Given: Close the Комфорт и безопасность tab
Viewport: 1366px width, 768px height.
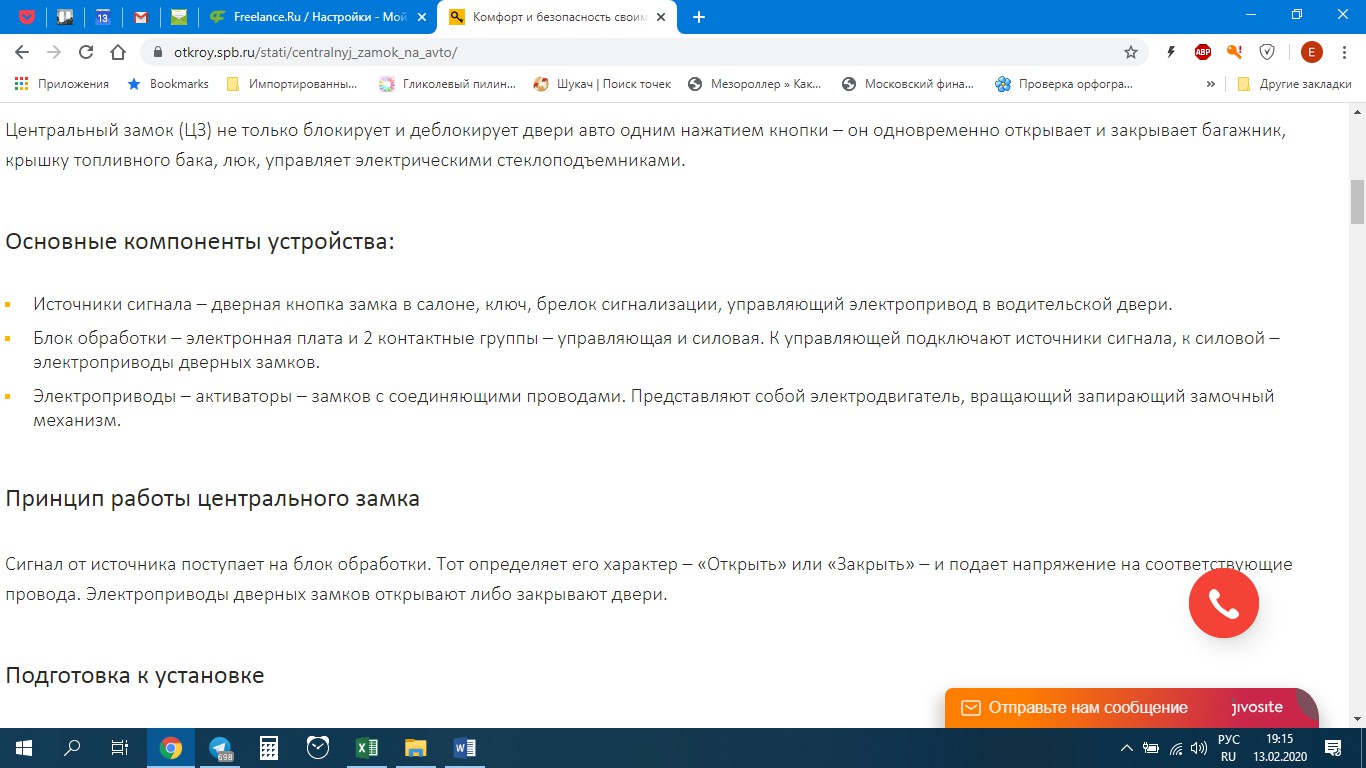Looking at the screenshot, I should point(659,17).
